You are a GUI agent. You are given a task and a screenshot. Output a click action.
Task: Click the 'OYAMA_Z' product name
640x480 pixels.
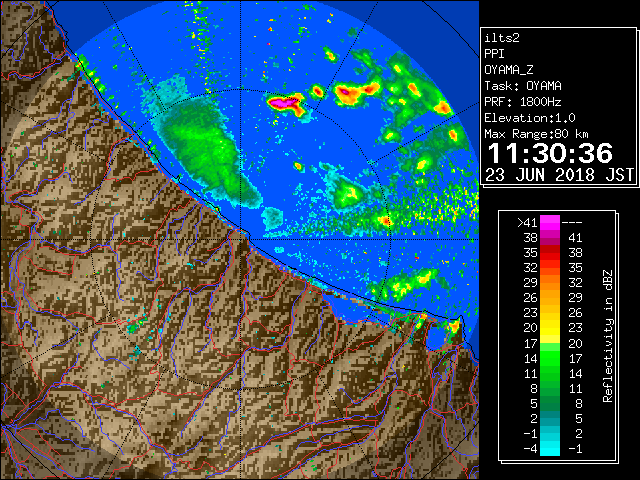coord(509,70)
